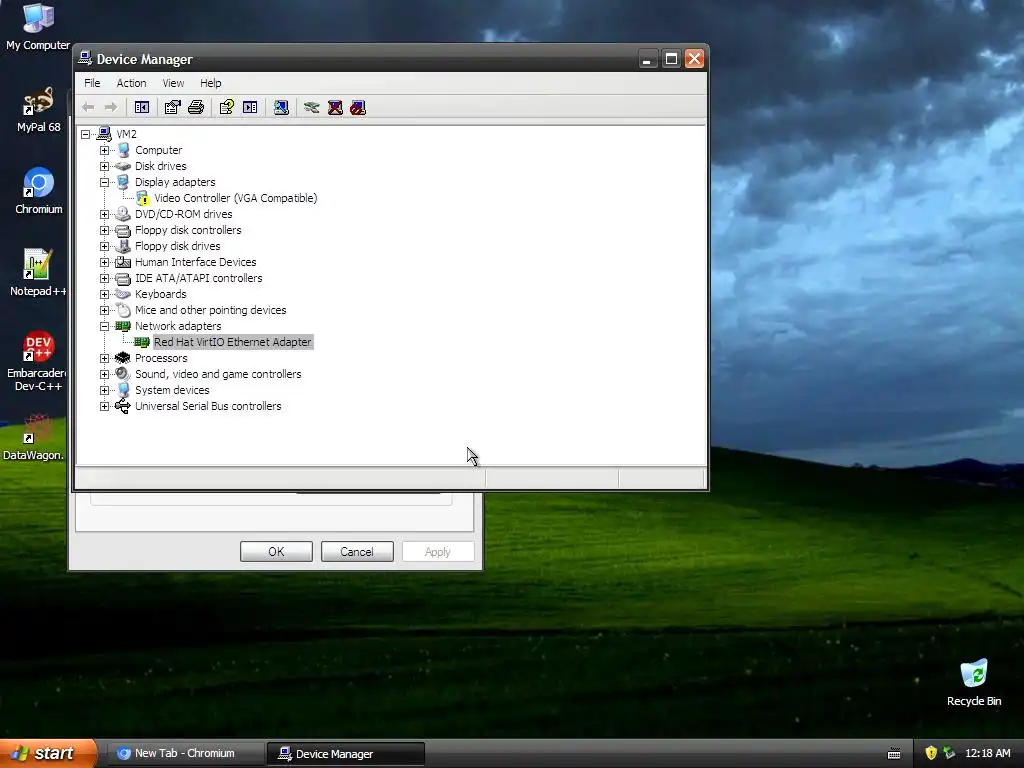The image size is (1024, 768).
Task: Switch to New Tab - Chromium taskbar button
Action: 185,753
